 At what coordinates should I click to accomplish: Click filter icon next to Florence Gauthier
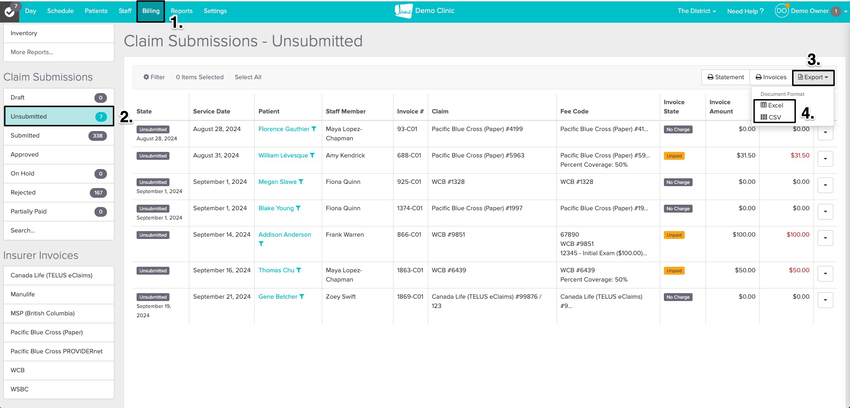pyautogui.click(x=314, y=129)
